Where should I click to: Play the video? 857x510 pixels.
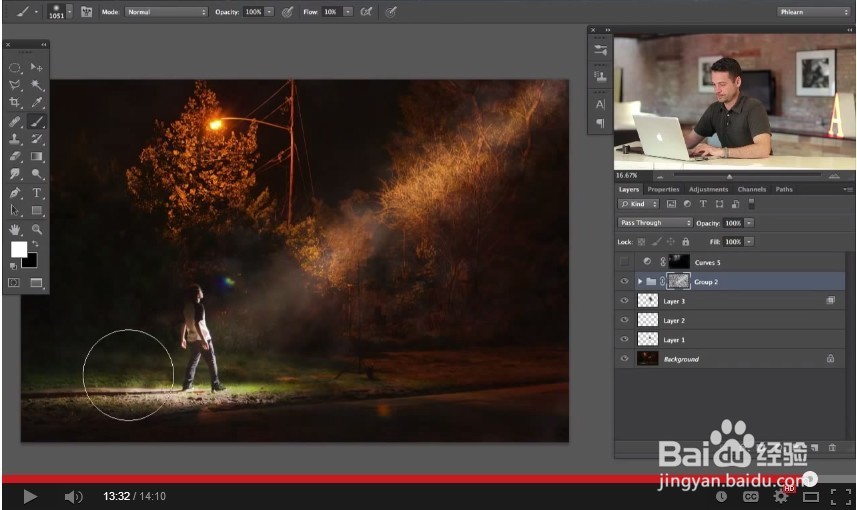30,496
